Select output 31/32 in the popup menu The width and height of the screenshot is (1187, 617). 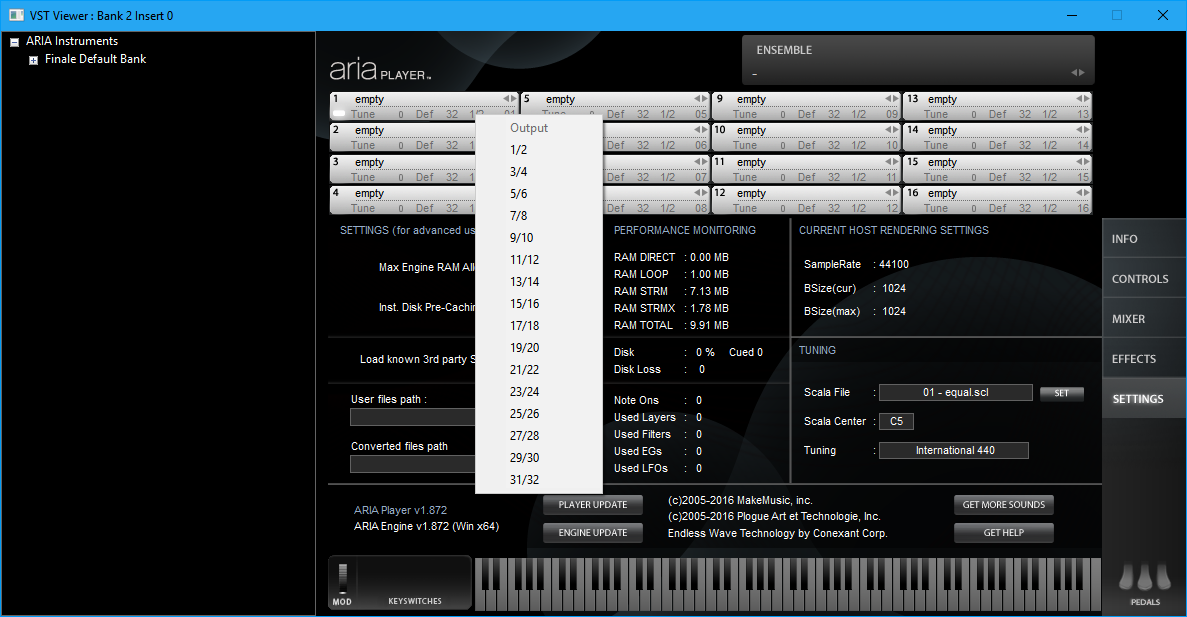[x=524, y=480]
